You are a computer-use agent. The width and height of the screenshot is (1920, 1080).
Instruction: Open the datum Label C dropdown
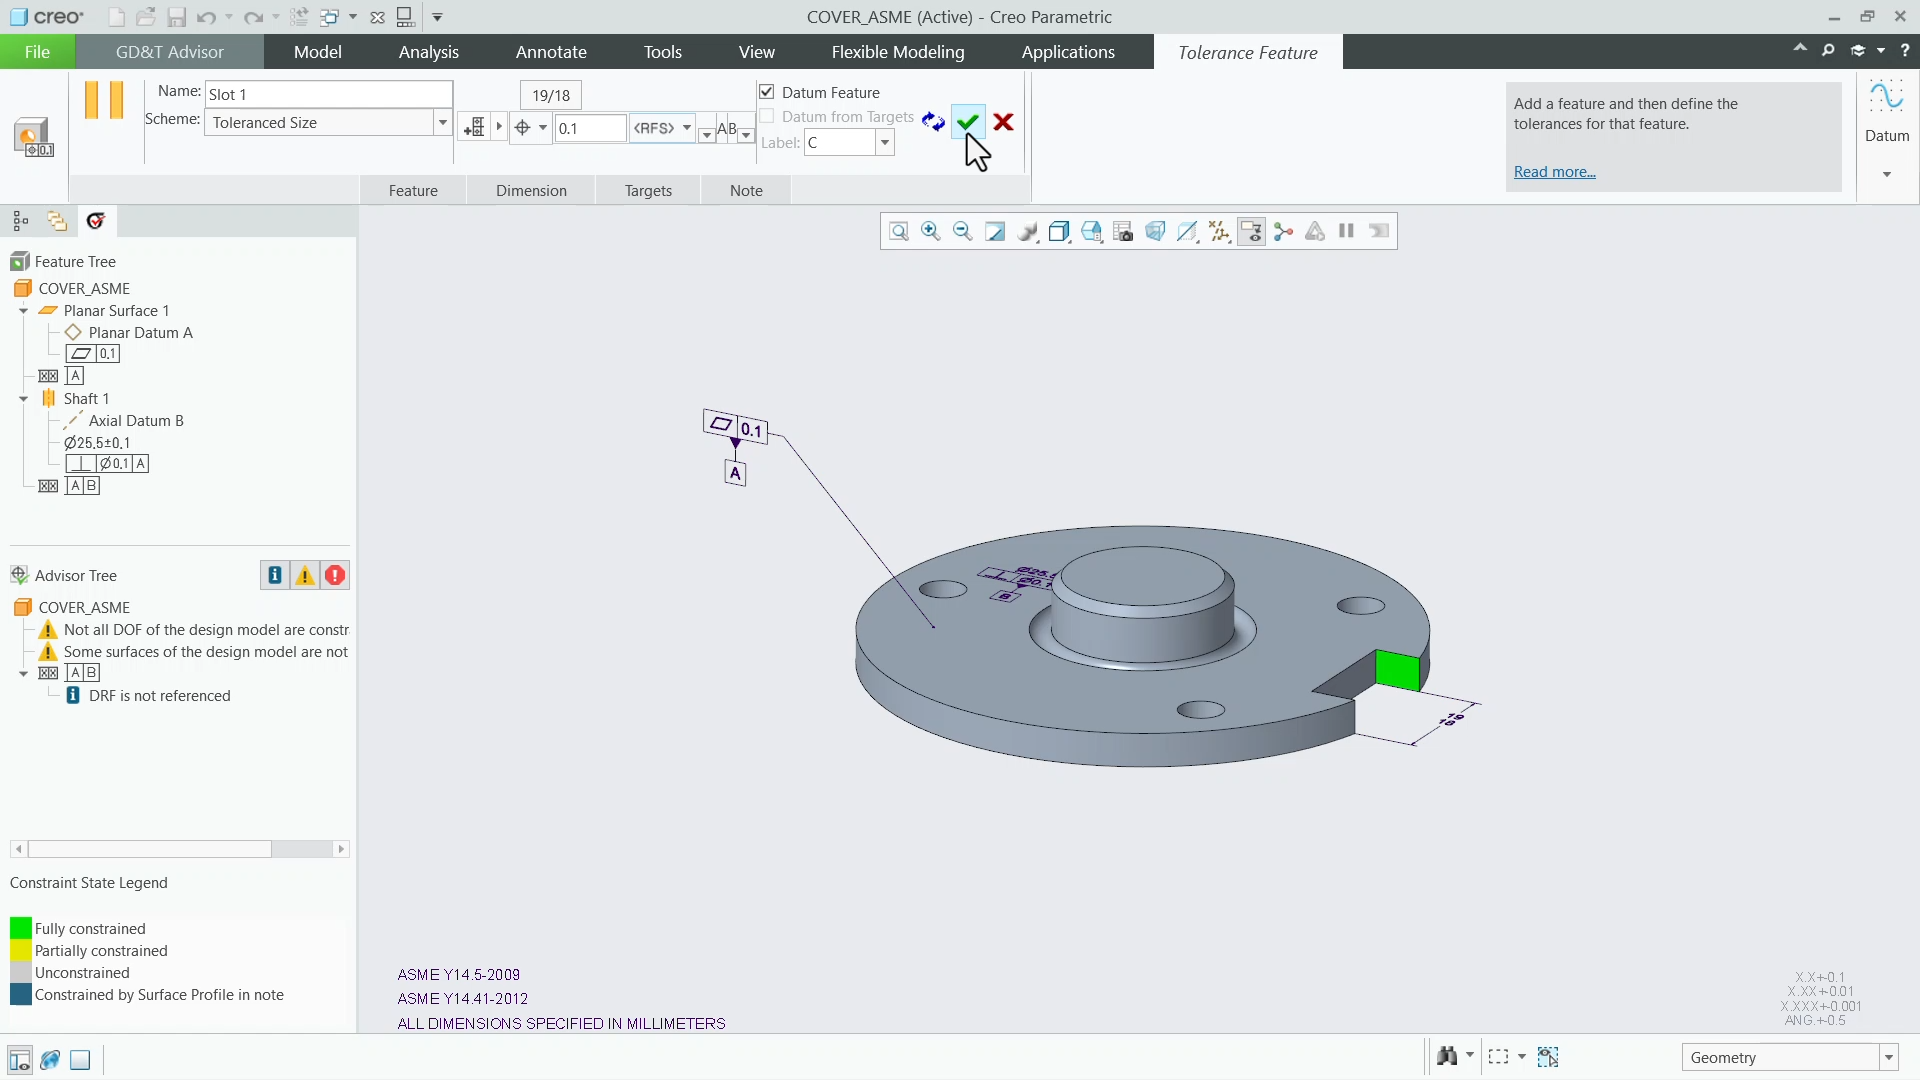[884, 143]
